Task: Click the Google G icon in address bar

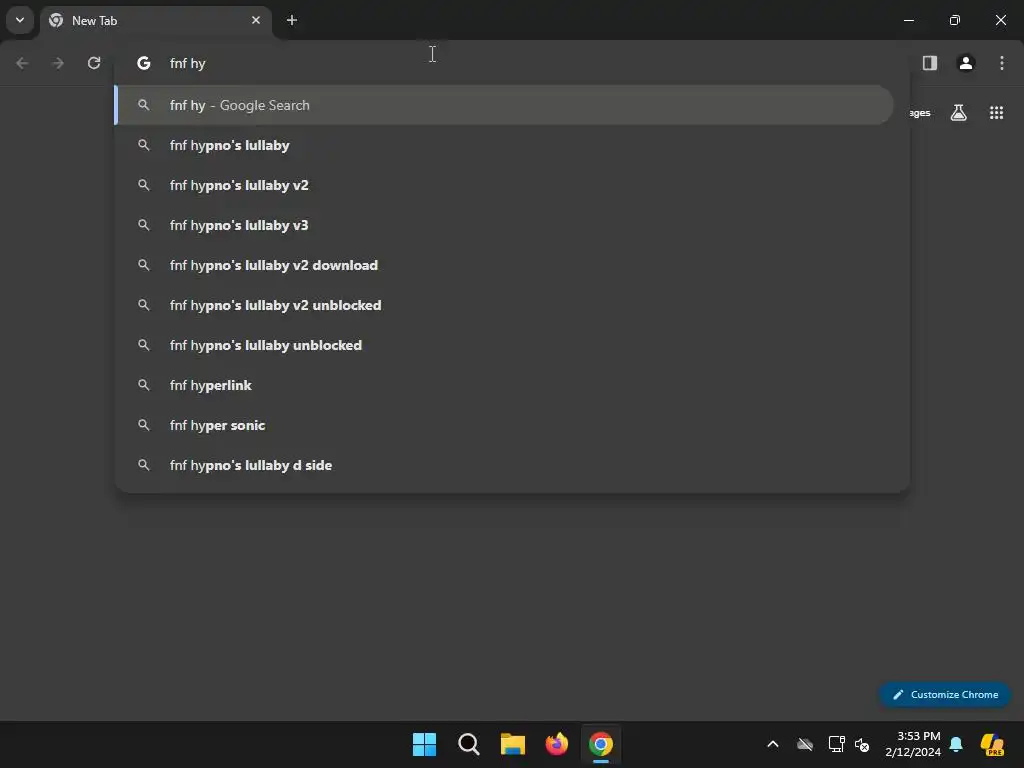Action: [144, 63]
